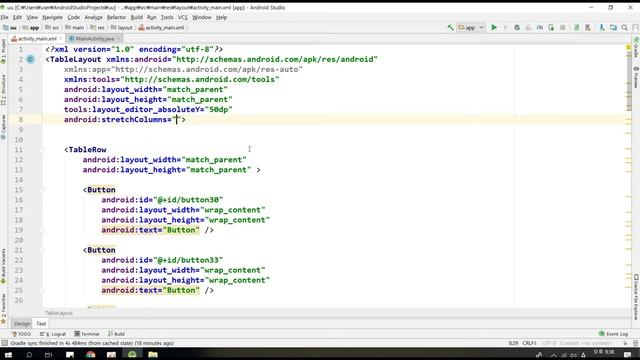Open the SDK Manager icon

[602, 28]
